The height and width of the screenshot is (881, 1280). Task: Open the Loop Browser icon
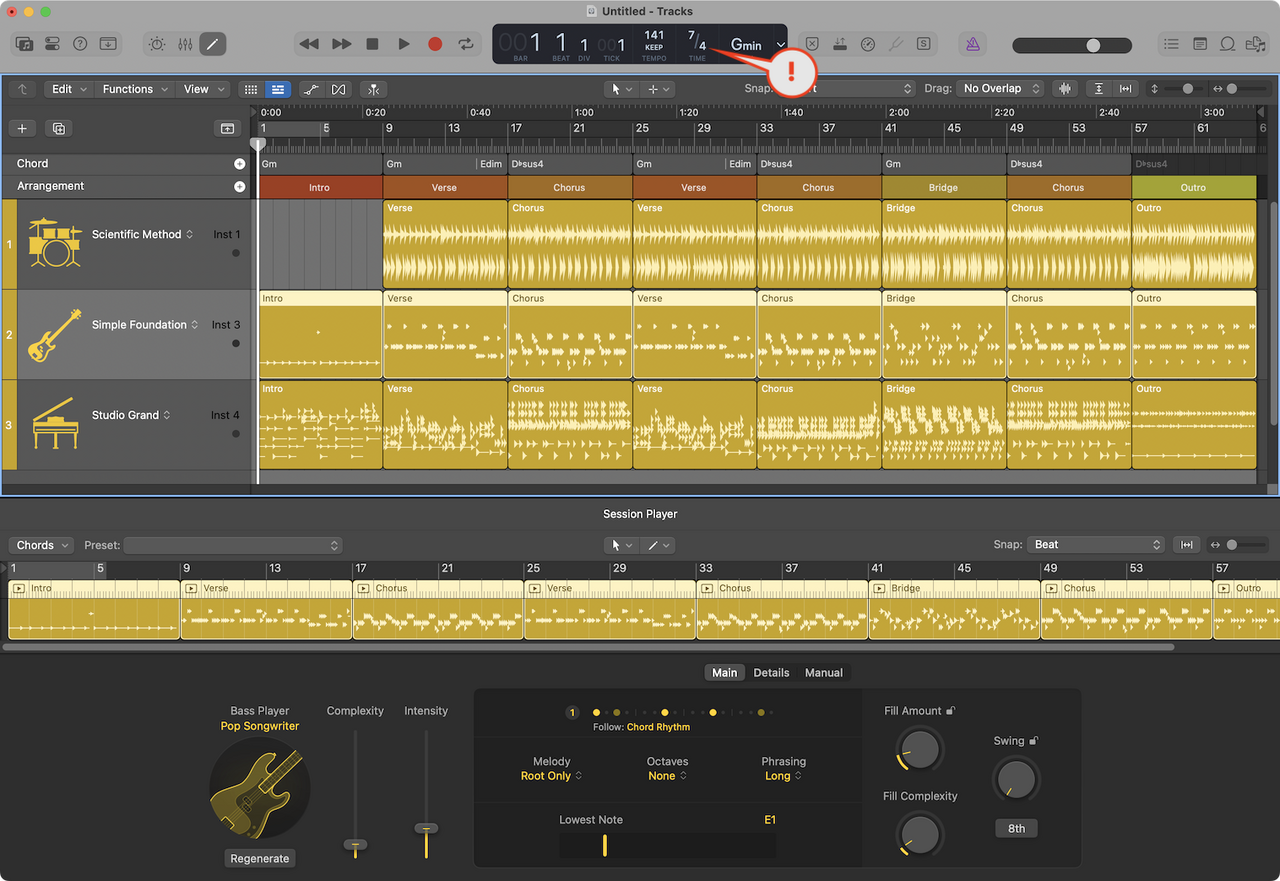pyautogui.click(x=1227, y=44)
